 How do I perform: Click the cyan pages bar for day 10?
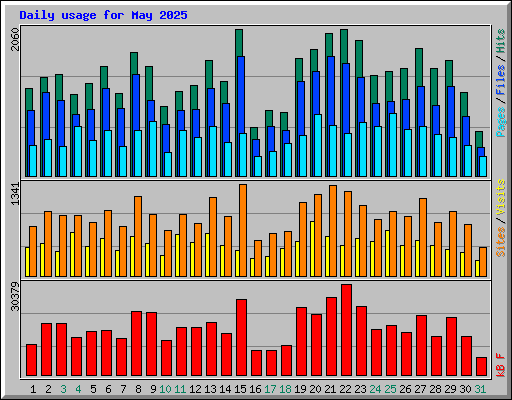coord(168,164)
